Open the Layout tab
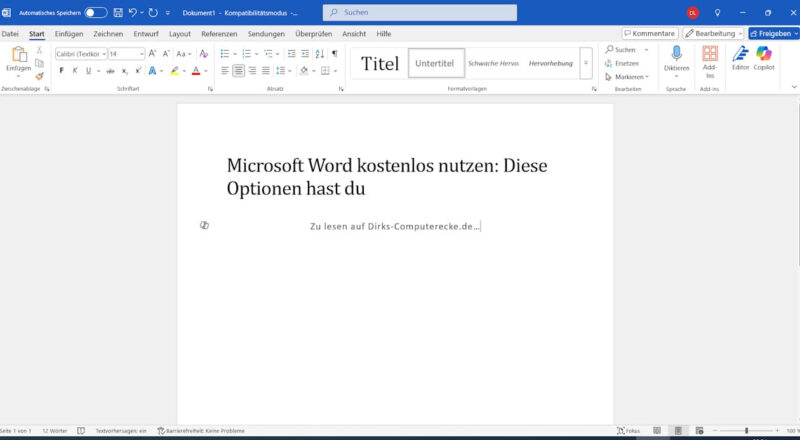800x440 pixels. click(180, 34)
